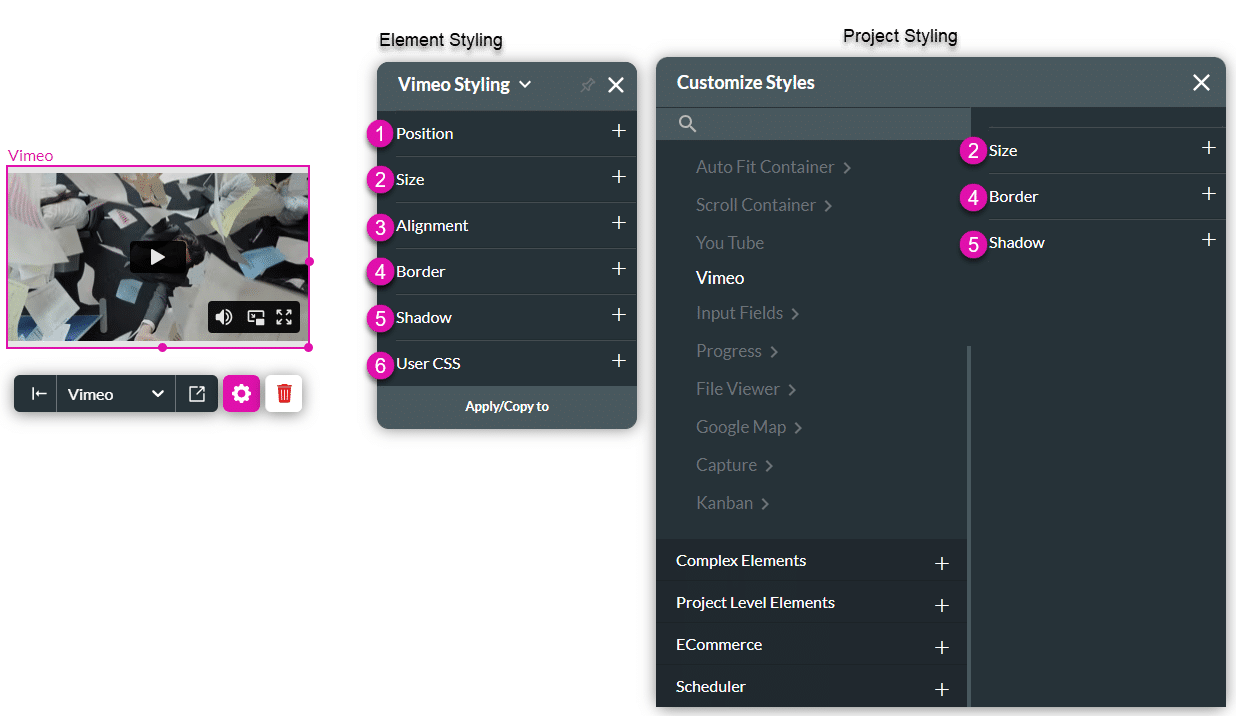Open the Vimeo element in a new window
This screenshot has width=1236, height=716.
pos(197,393)
